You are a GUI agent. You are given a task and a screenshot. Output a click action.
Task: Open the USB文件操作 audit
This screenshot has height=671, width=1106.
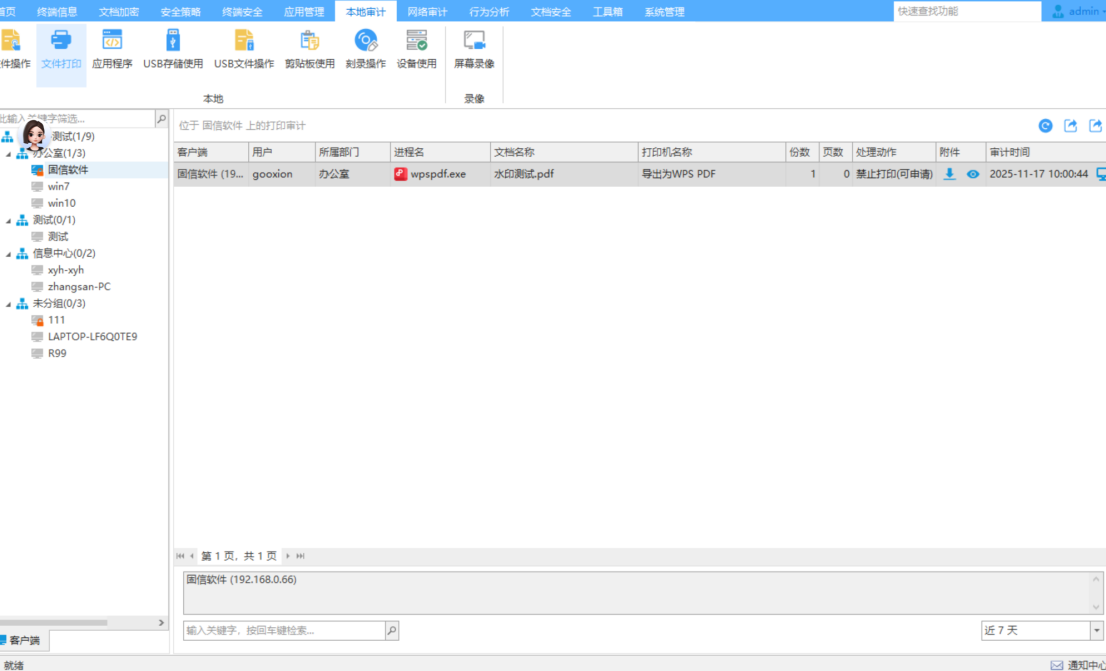(x=244, y=49)
